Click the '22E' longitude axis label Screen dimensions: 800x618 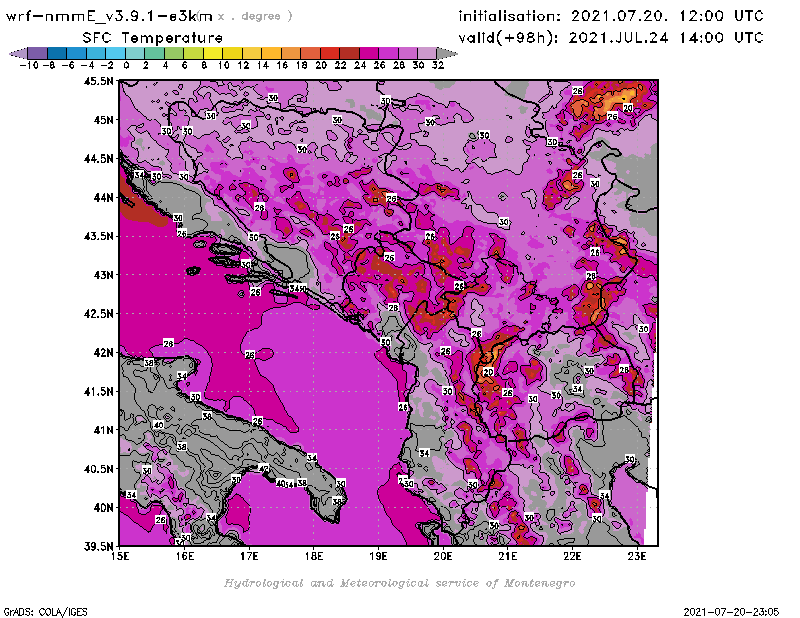pos(572,556)
